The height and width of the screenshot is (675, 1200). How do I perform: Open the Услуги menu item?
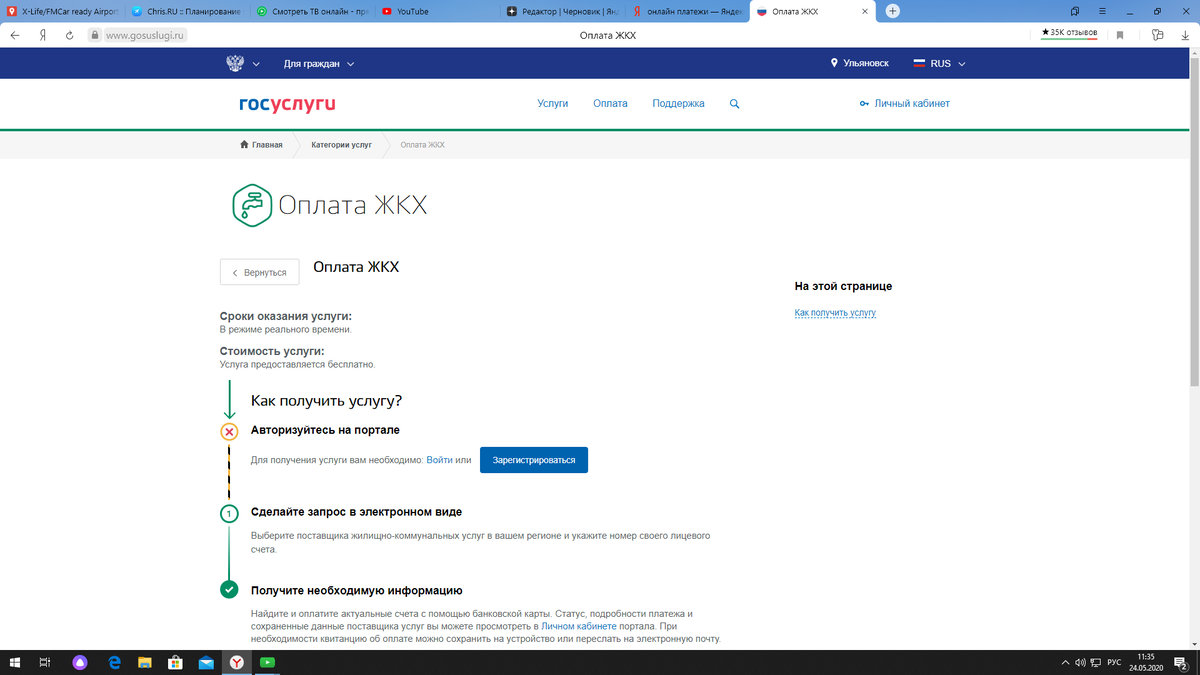coord(552,104)
